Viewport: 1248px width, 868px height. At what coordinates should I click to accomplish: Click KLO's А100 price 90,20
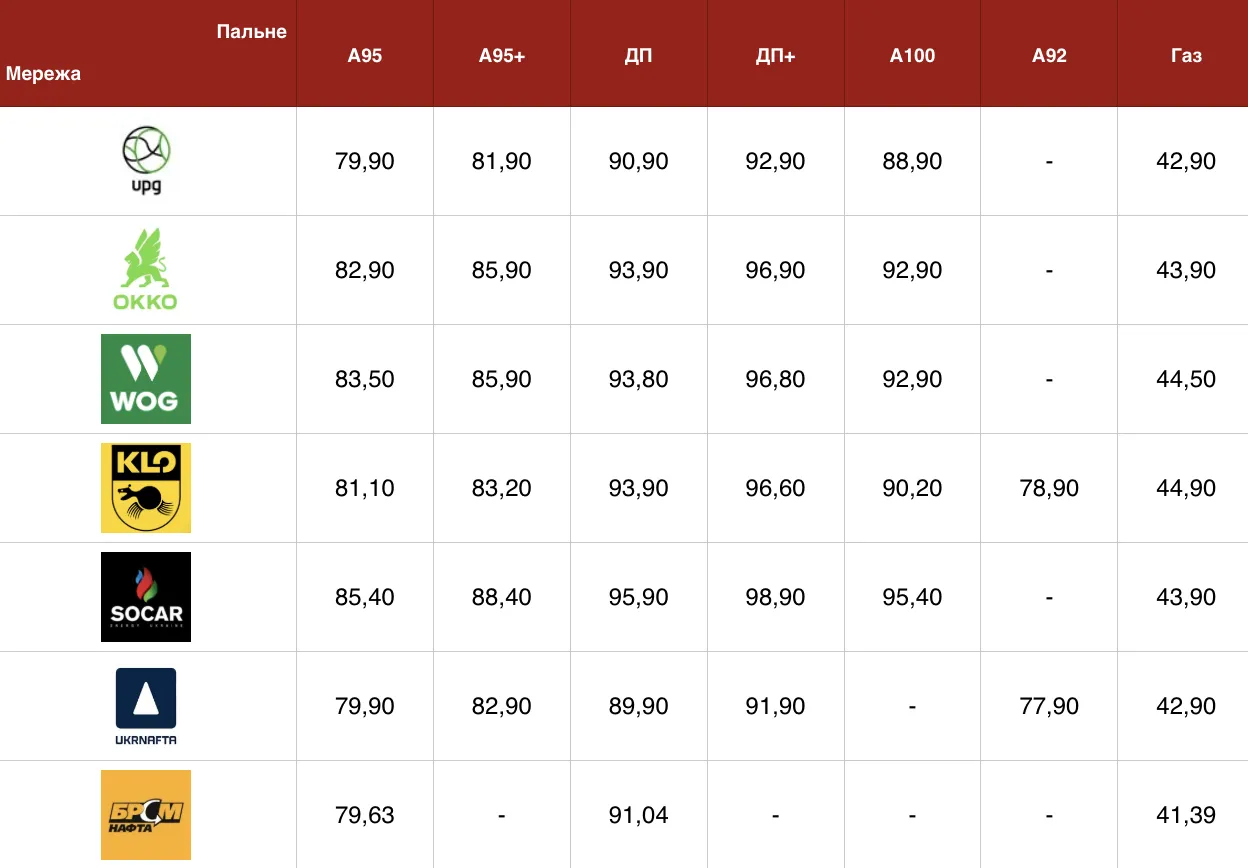point(913,488)
